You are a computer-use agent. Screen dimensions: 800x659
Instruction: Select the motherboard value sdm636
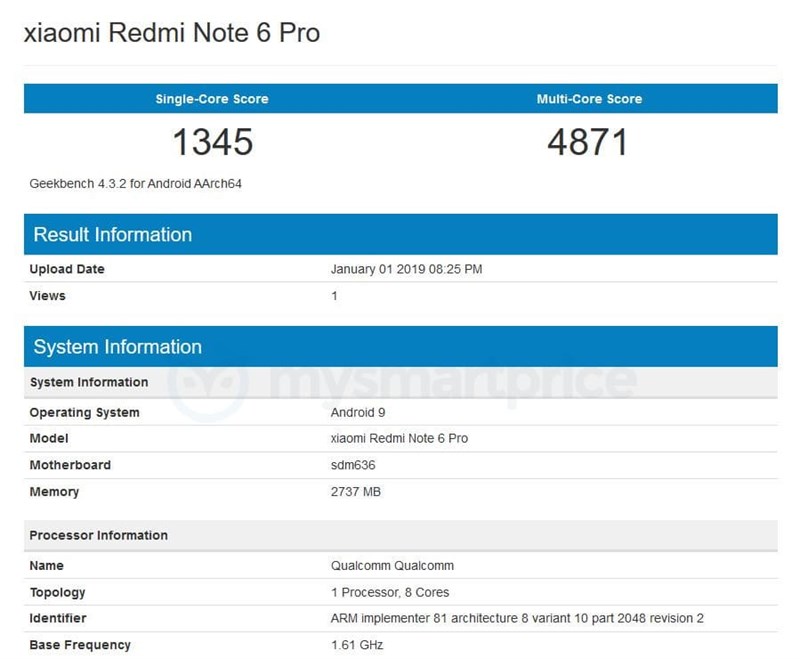(x=353, y=465)
